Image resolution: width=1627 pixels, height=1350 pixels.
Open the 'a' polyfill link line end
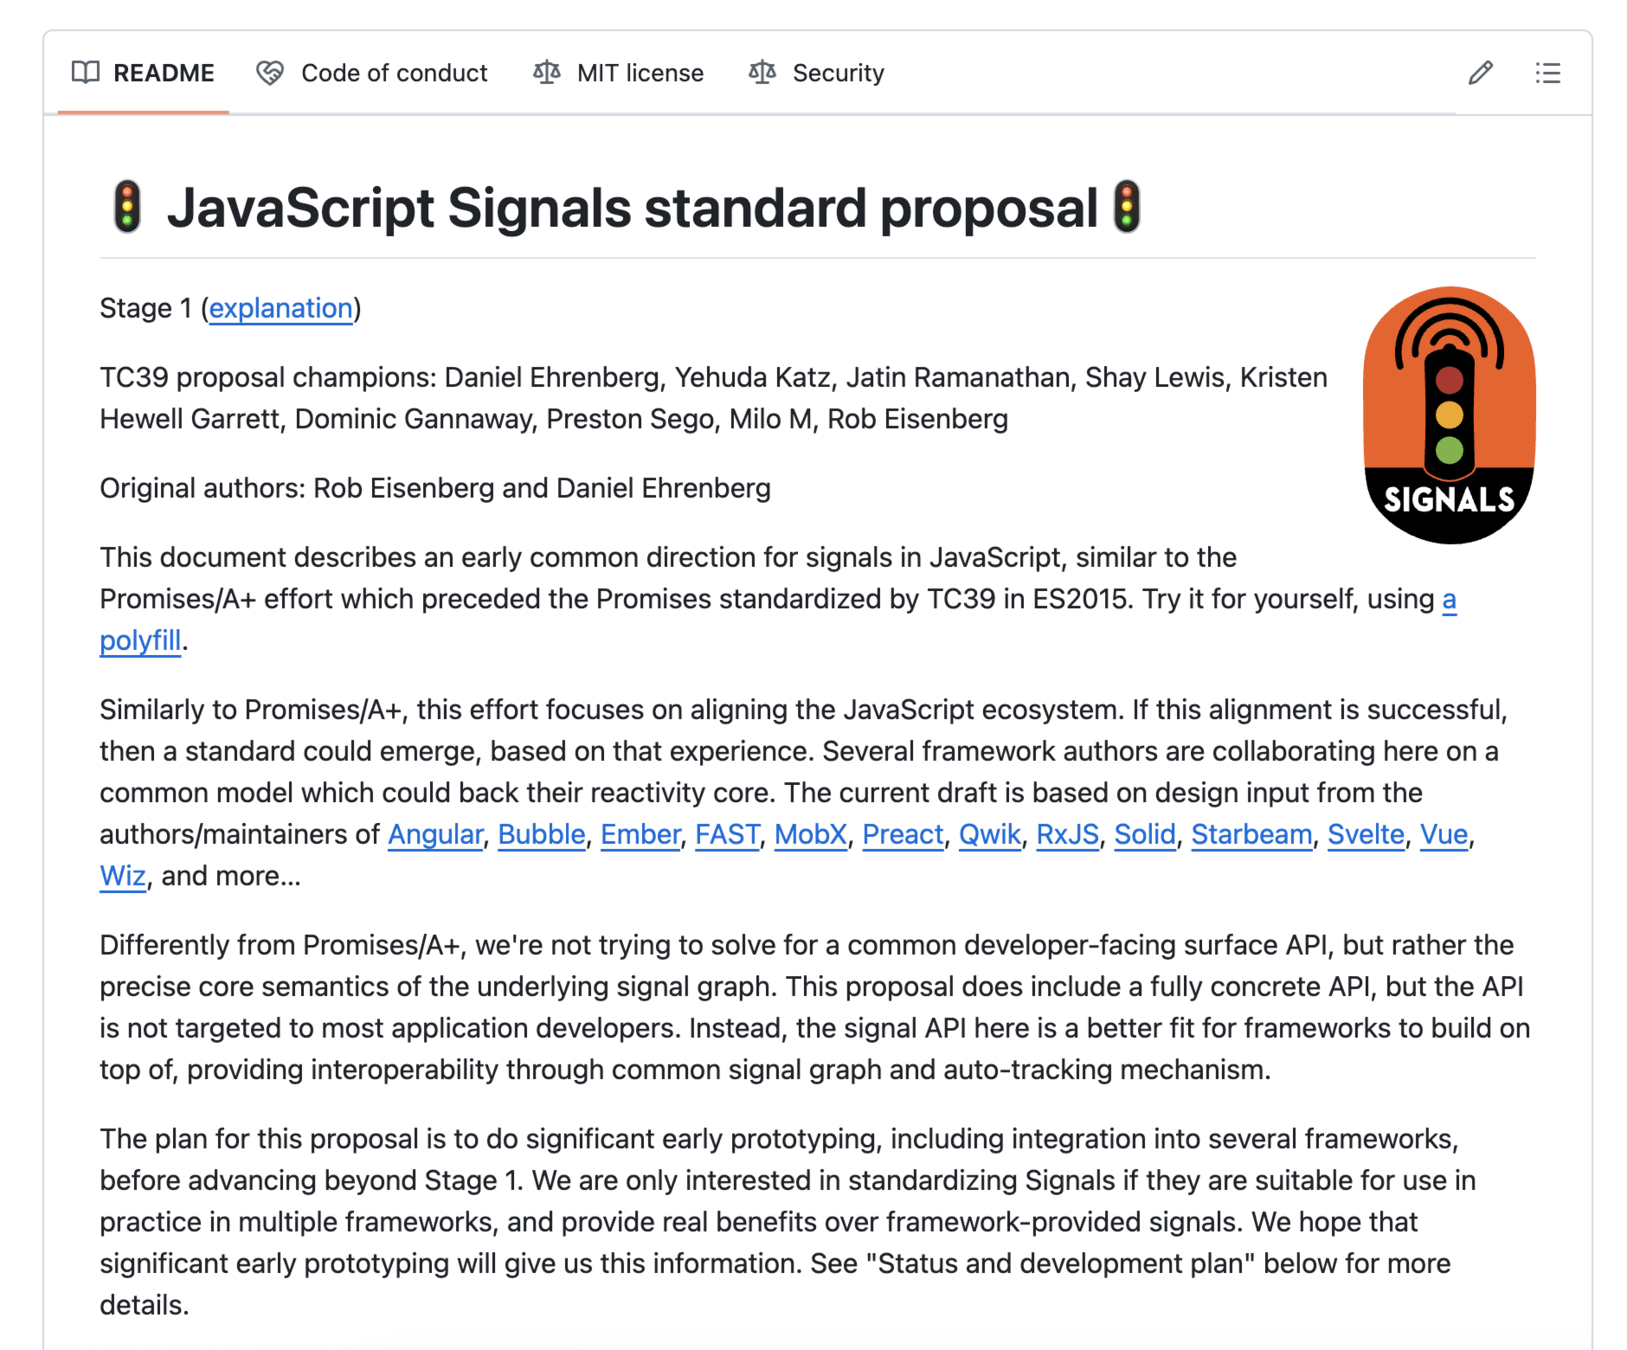(x=1449, y=599)
